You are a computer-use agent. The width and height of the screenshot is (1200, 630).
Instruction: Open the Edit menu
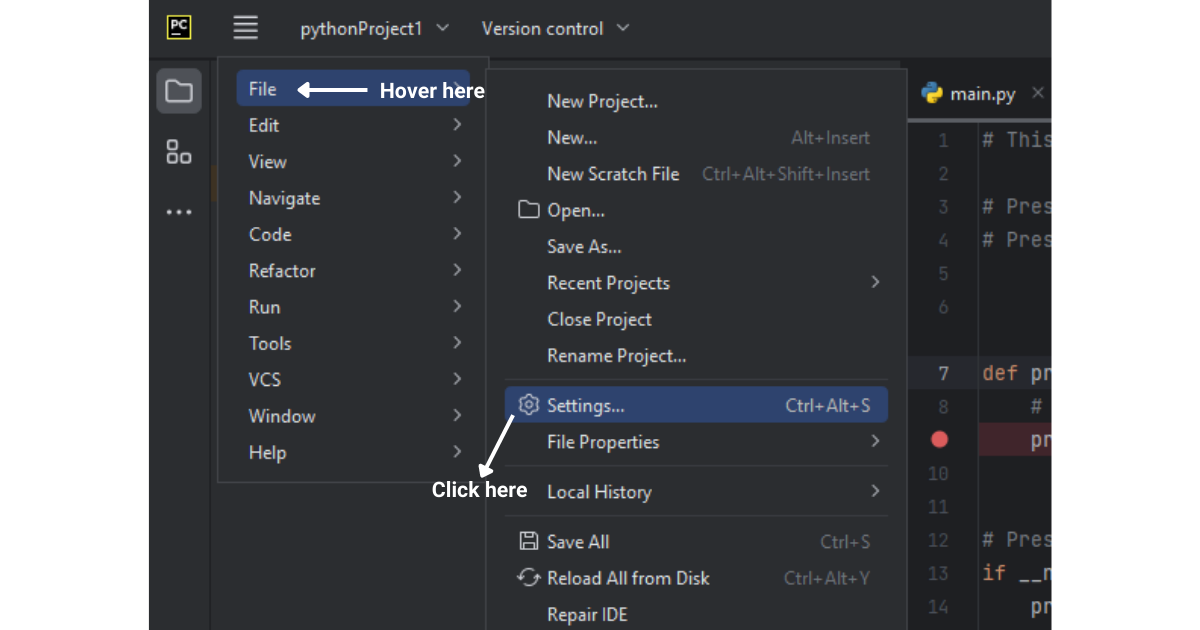353,125
